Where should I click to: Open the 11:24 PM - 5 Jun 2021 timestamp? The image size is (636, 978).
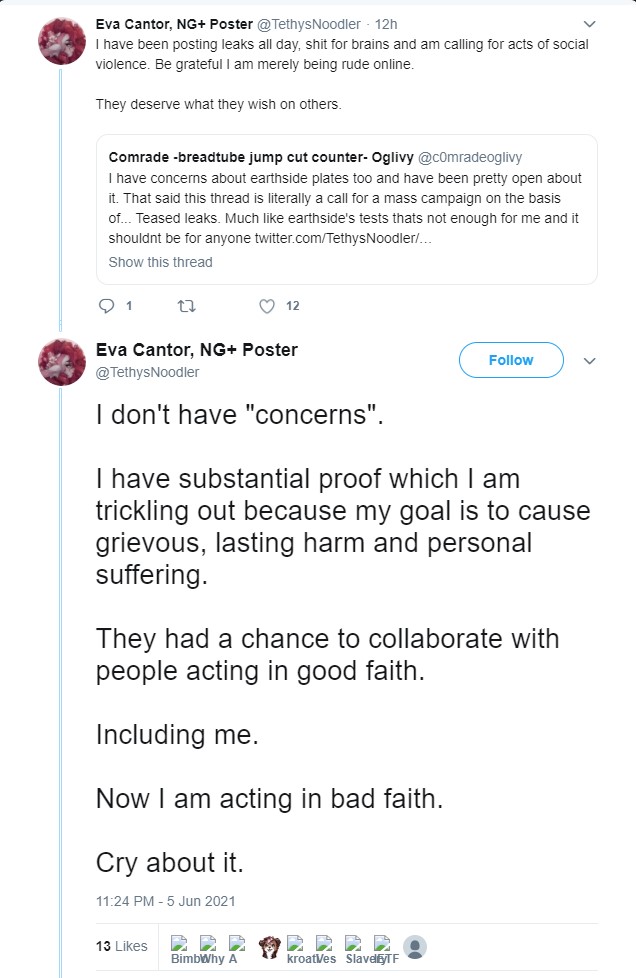(165, 901)
